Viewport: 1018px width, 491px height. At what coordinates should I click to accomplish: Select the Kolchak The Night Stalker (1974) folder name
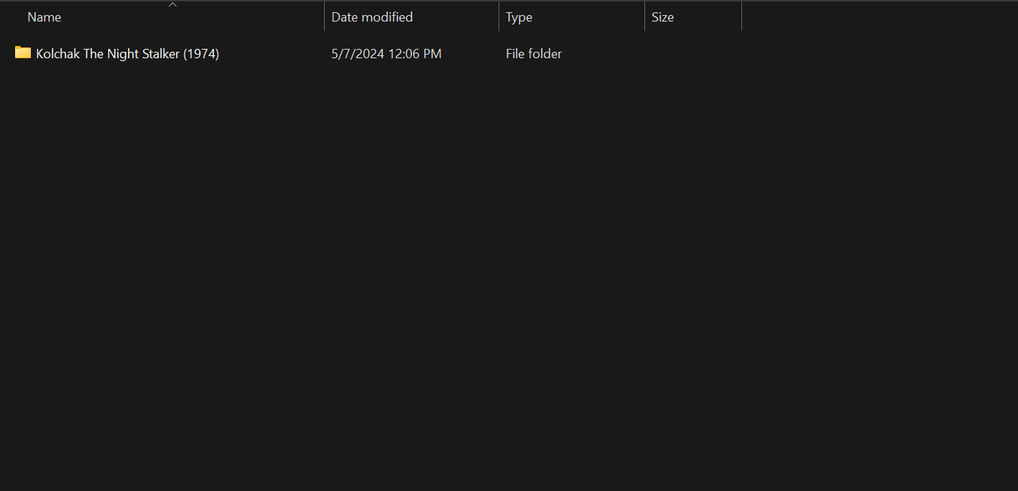[x=127, y=54]
